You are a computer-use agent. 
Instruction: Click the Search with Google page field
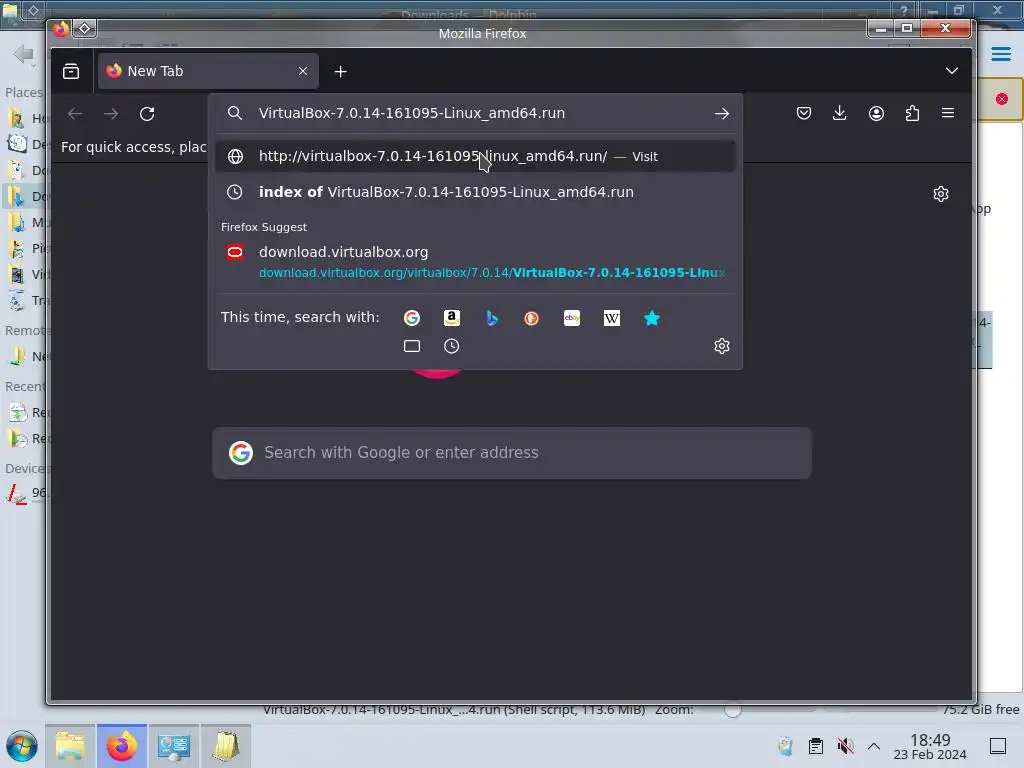511,453
